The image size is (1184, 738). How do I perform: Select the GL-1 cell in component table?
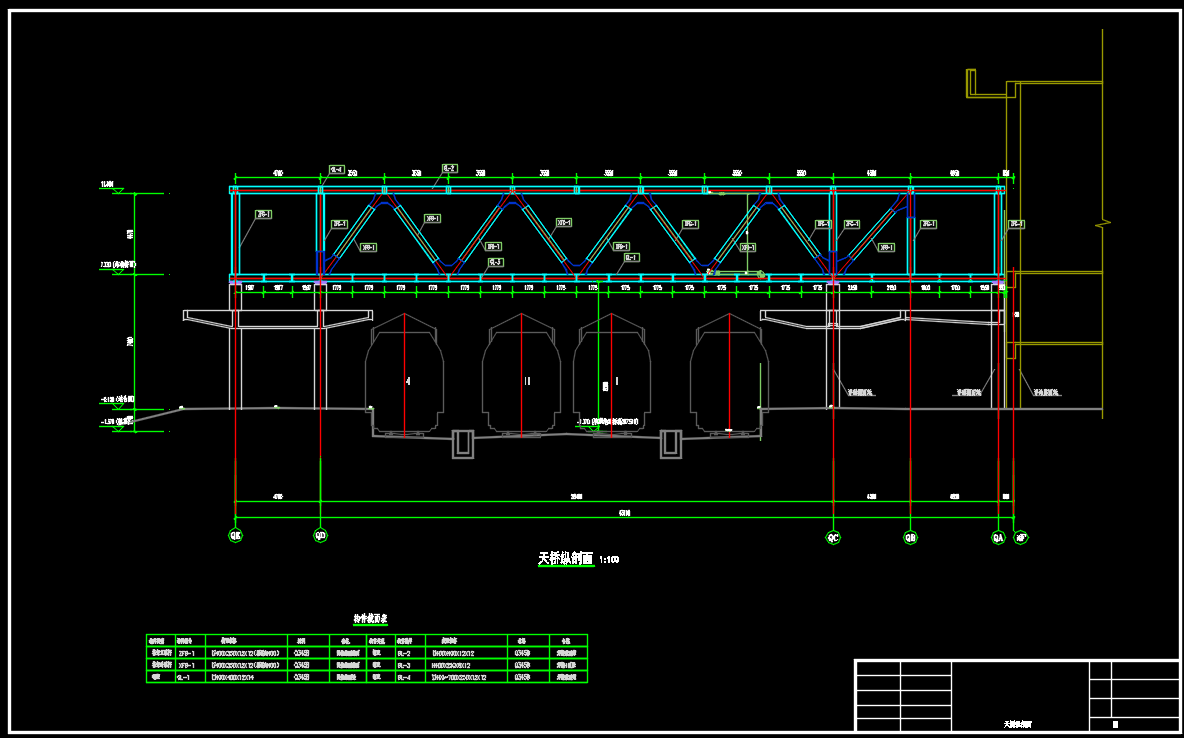point(184,677)
